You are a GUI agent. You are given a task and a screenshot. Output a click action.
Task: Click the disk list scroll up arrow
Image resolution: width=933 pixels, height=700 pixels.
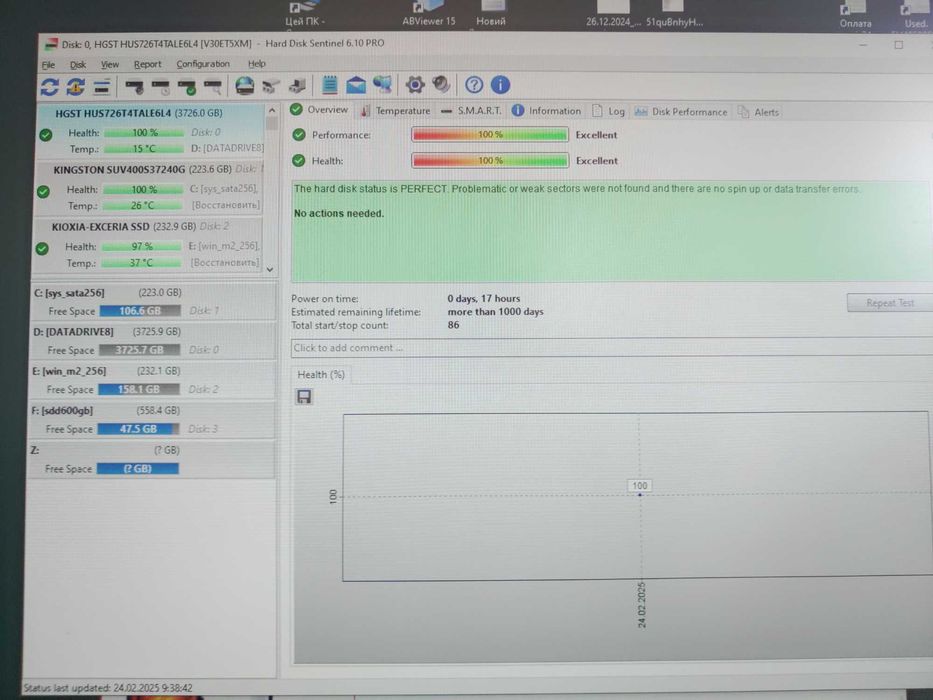tap(272, 111)
